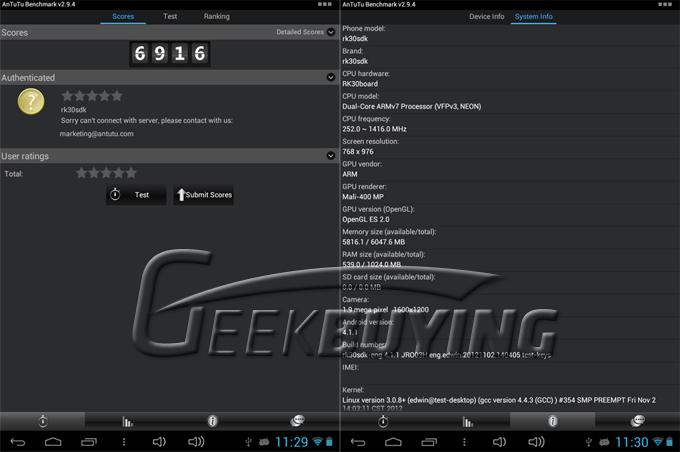Select CPU frequency 252.0 ~ 1416.0 MHz
The image size is (680, 452).
click(374, 129)
